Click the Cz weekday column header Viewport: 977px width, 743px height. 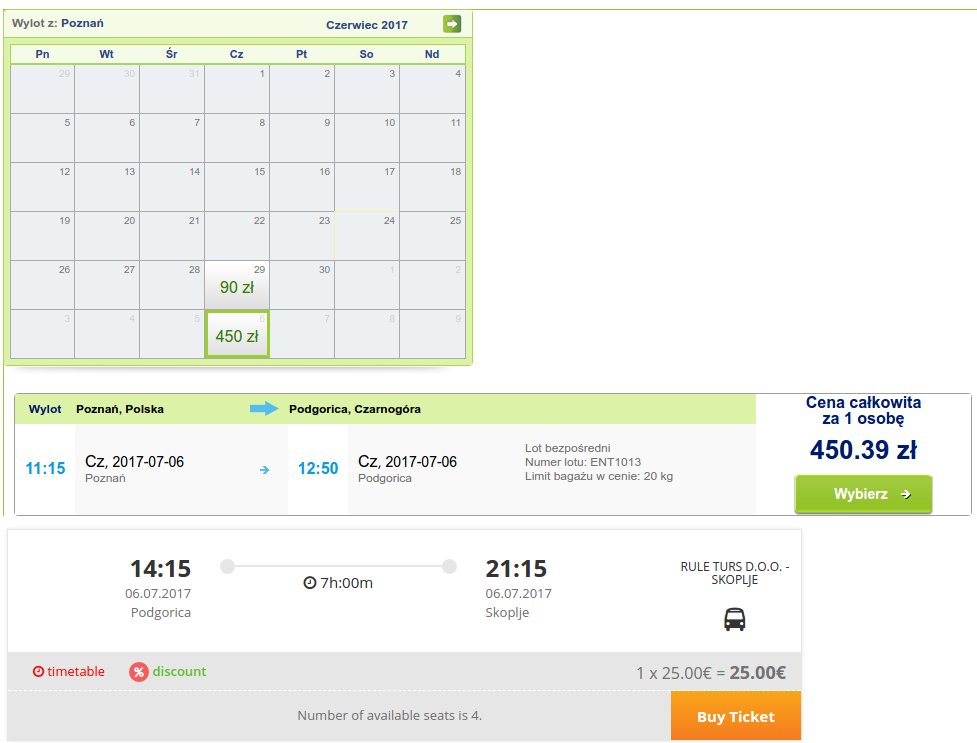tap(236, 54)
